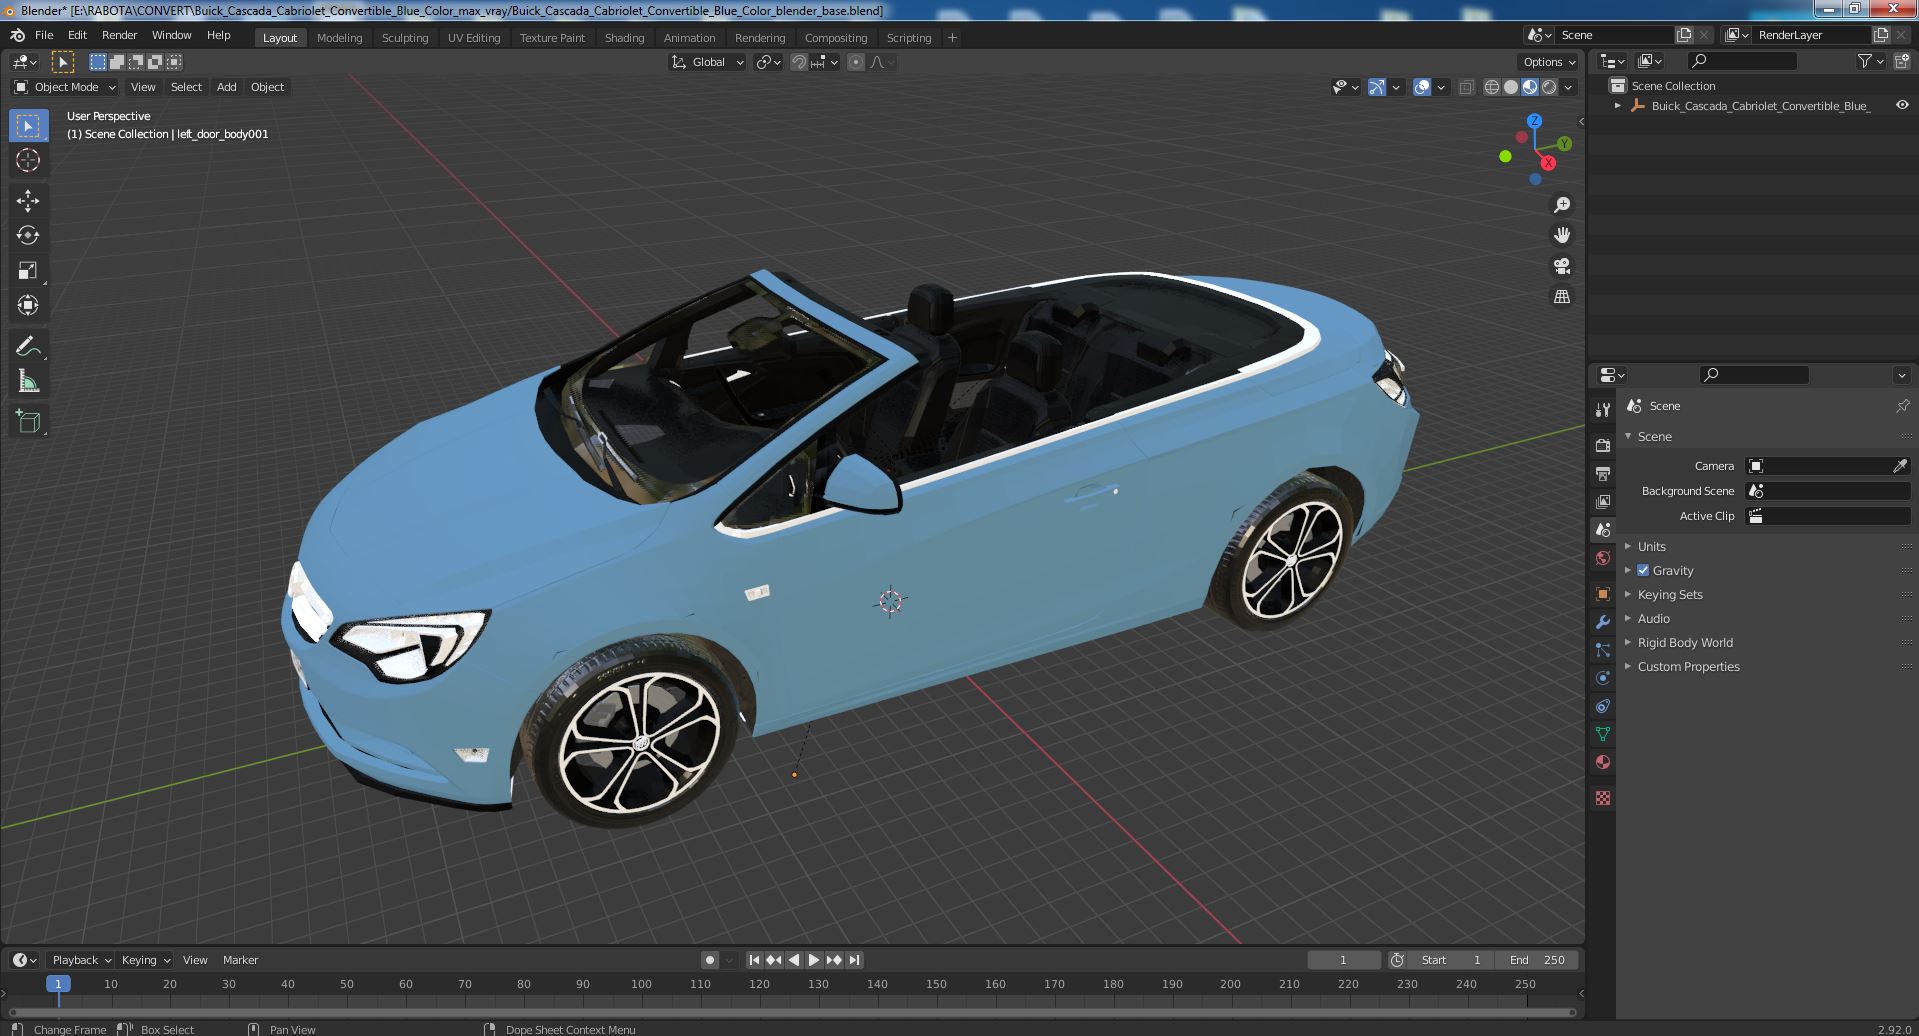Viewport: 1919px width, 1036px height.
Task: Toggle the camera view icon
Action: coord(1561,266)
